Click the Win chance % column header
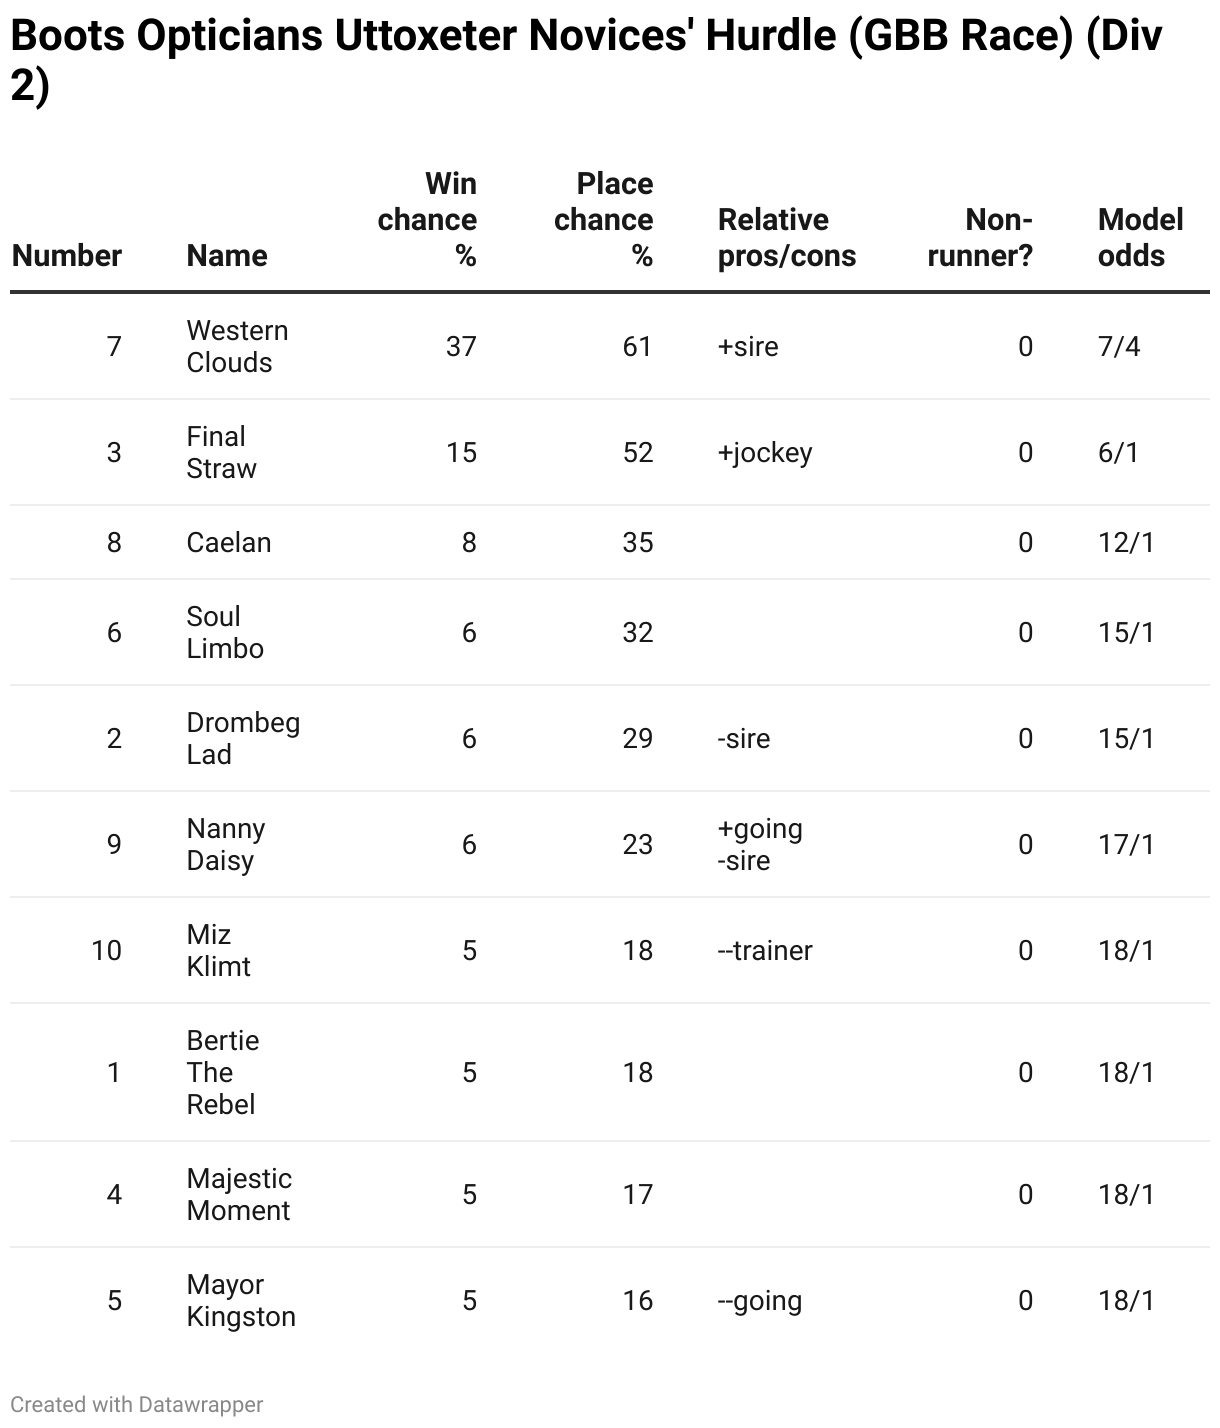 (x=427, y=220)
